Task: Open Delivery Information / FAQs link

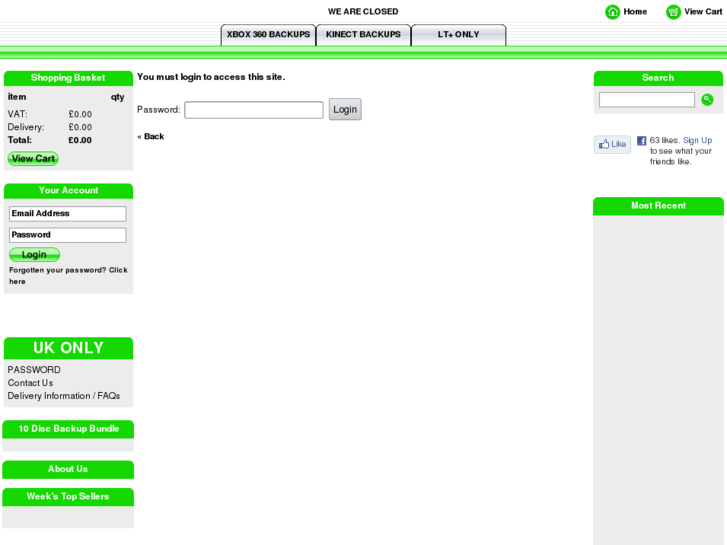Action: click(x=64, y=396)
